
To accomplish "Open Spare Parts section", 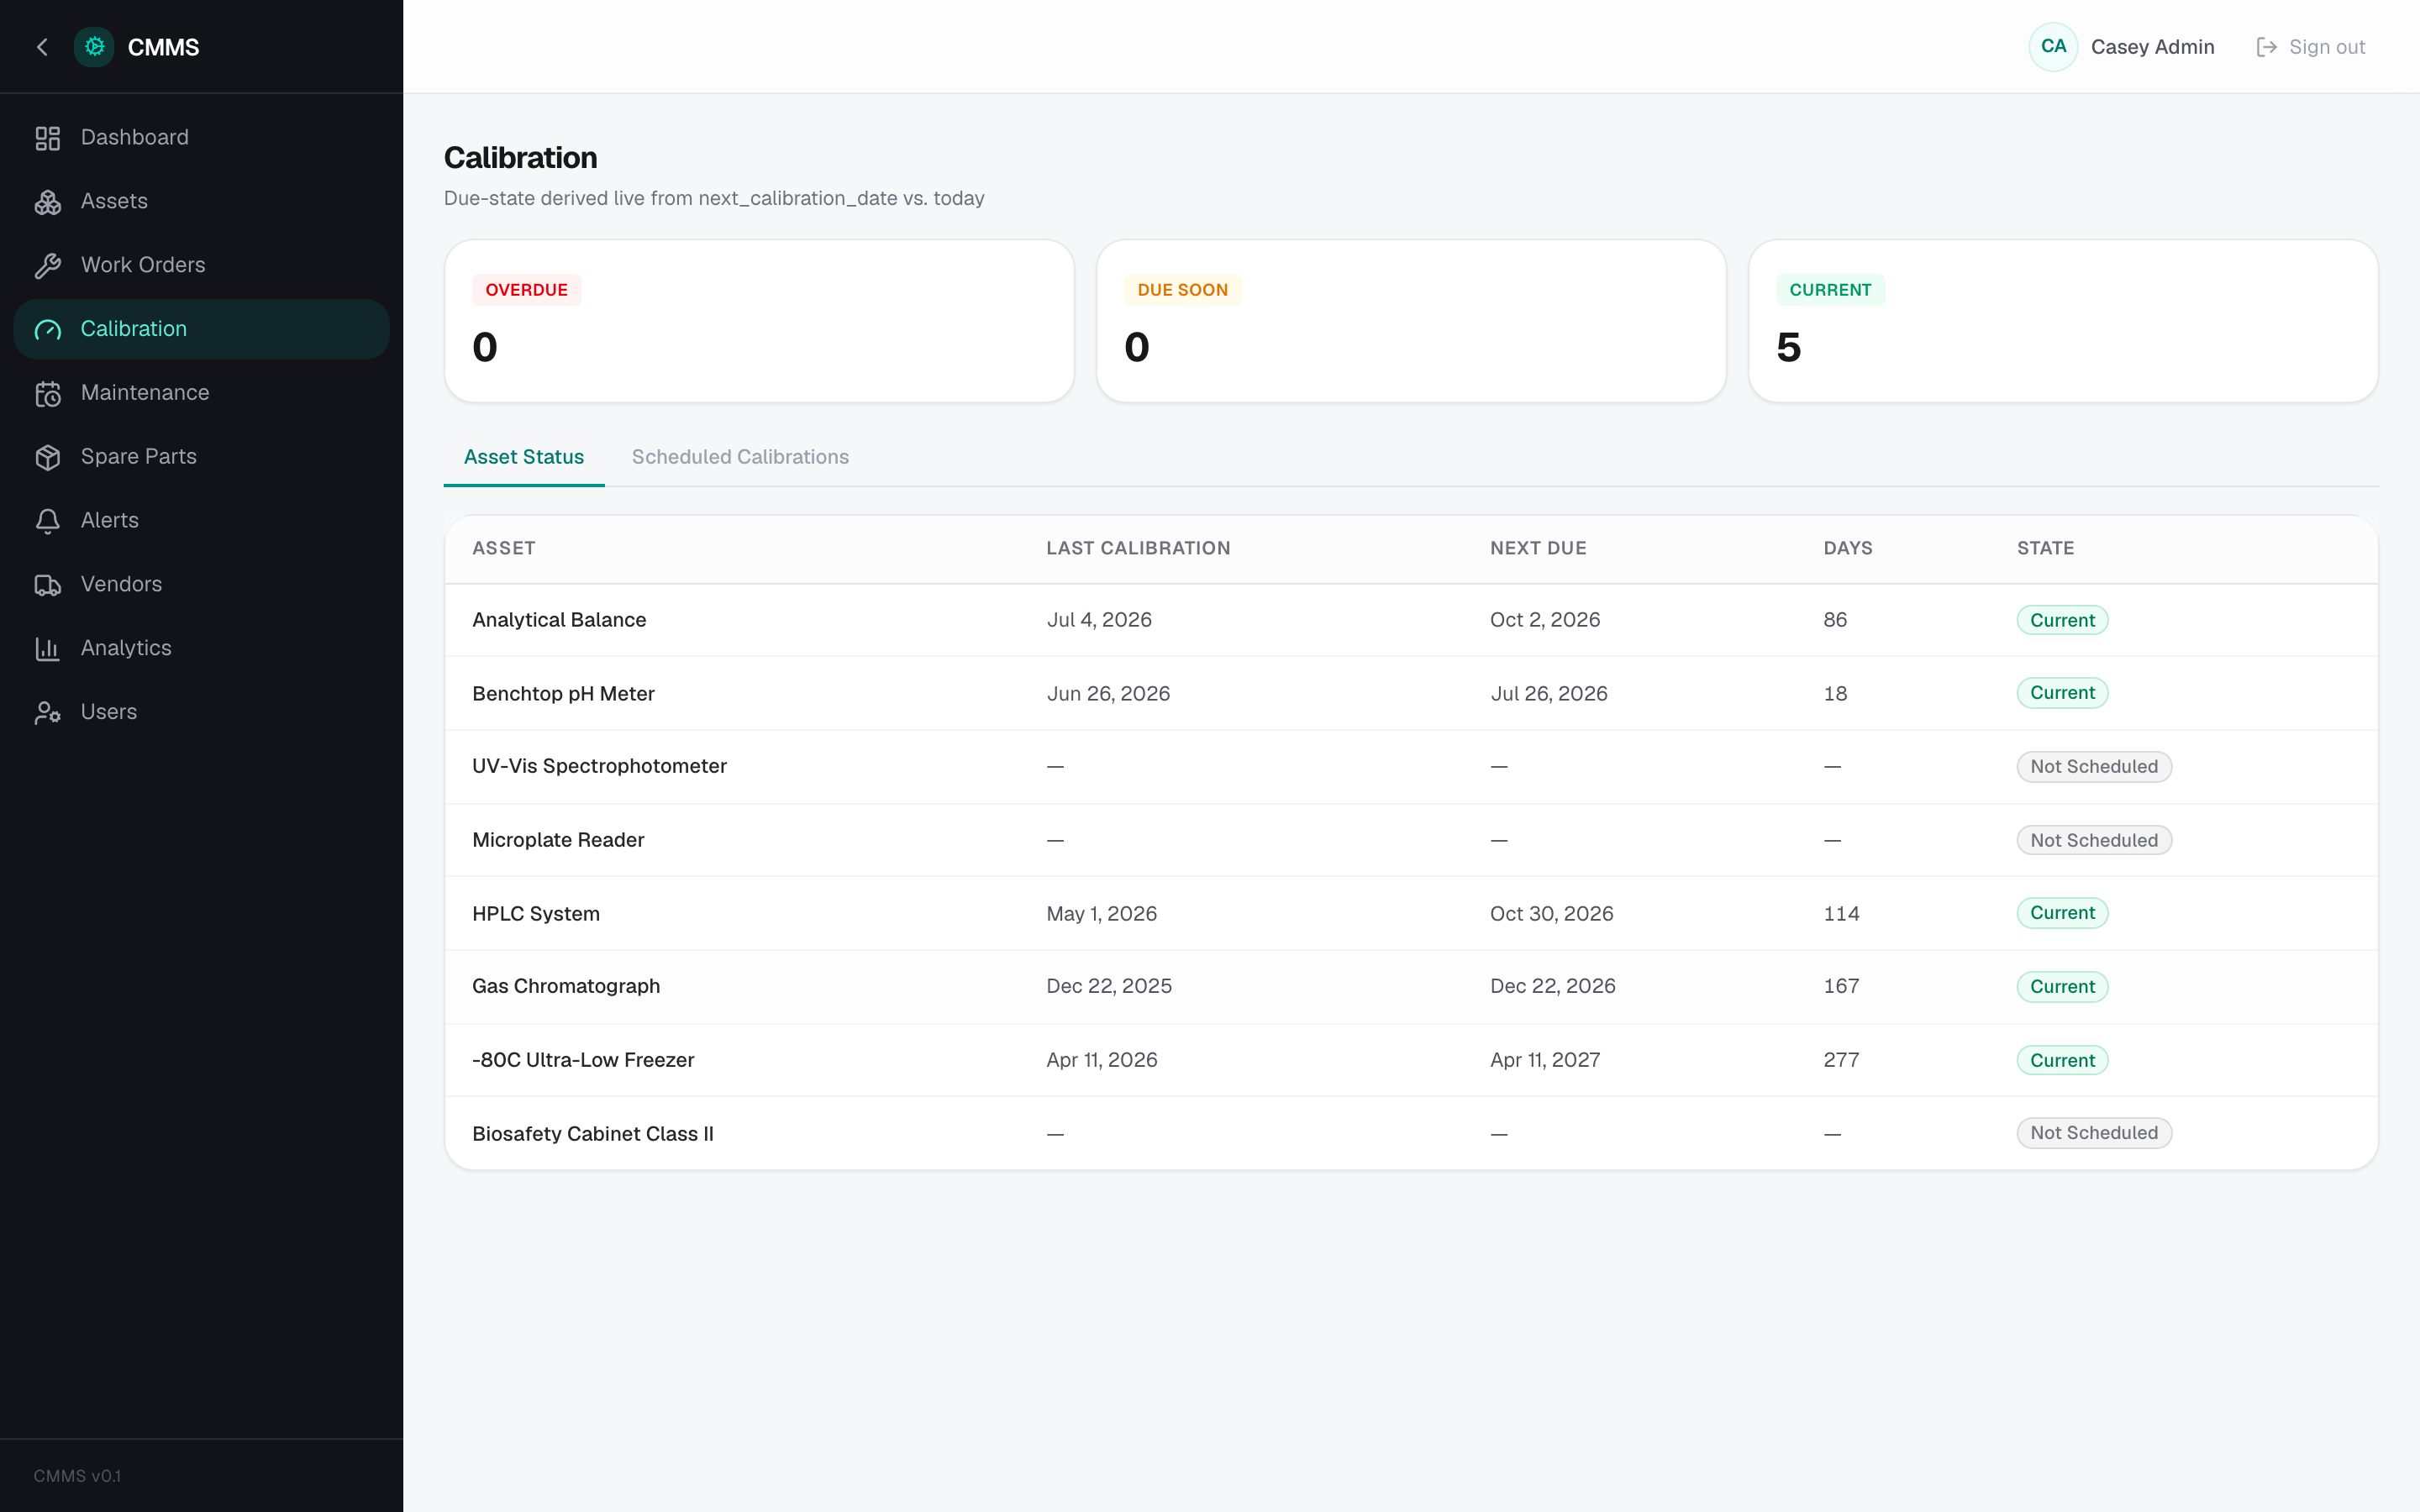I will click(201, 457).
